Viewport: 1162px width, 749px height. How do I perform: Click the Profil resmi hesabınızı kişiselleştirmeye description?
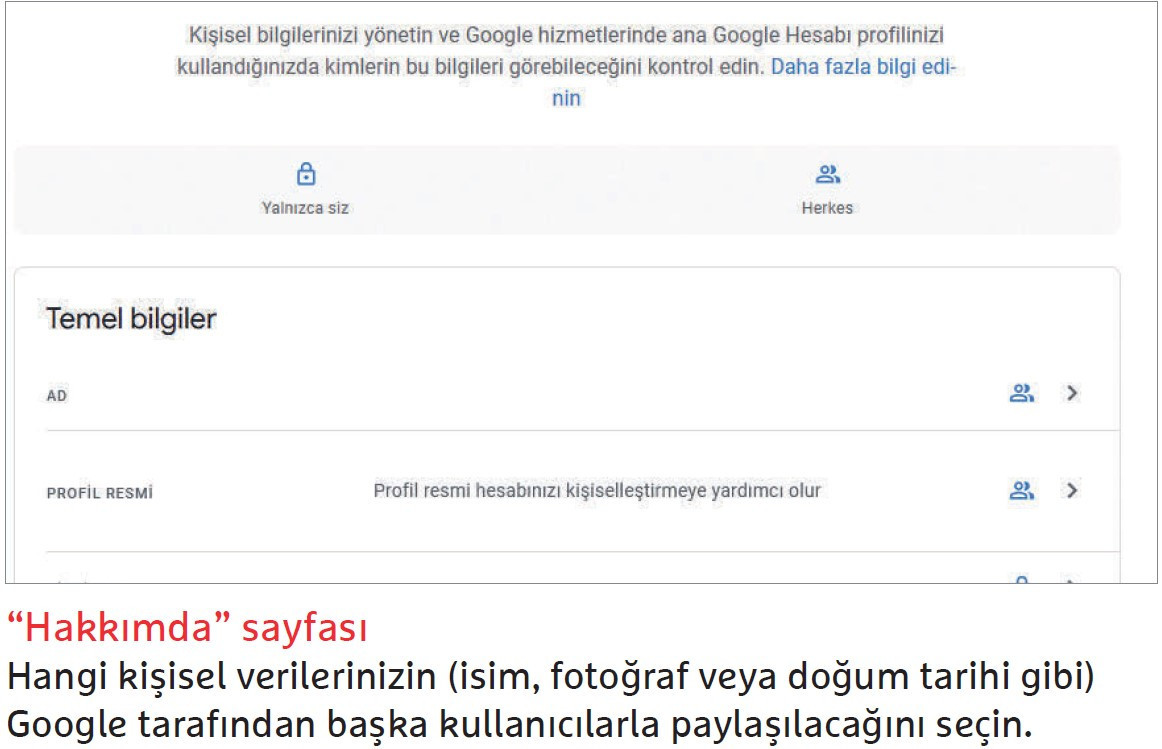597,490
